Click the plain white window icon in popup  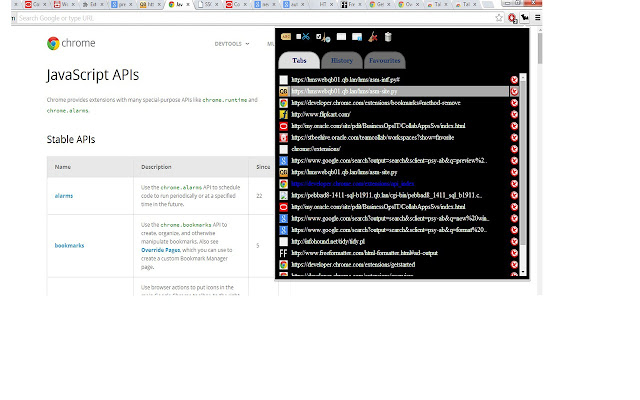[x=341, y=37]
